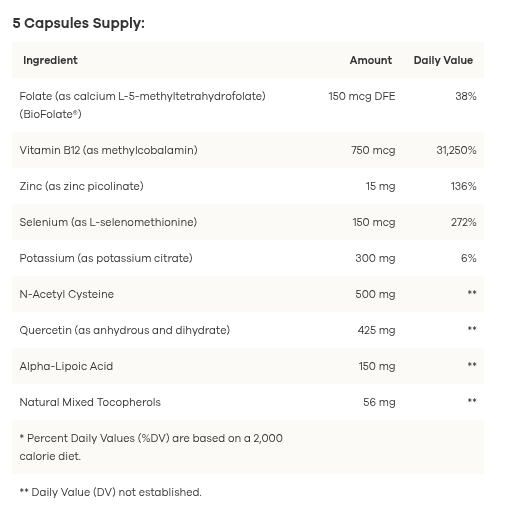This screenshot has width=515, height=522.
Task: Select the Alpha-Lipoic Acid ingredient
Action: [x=66, y=366]
